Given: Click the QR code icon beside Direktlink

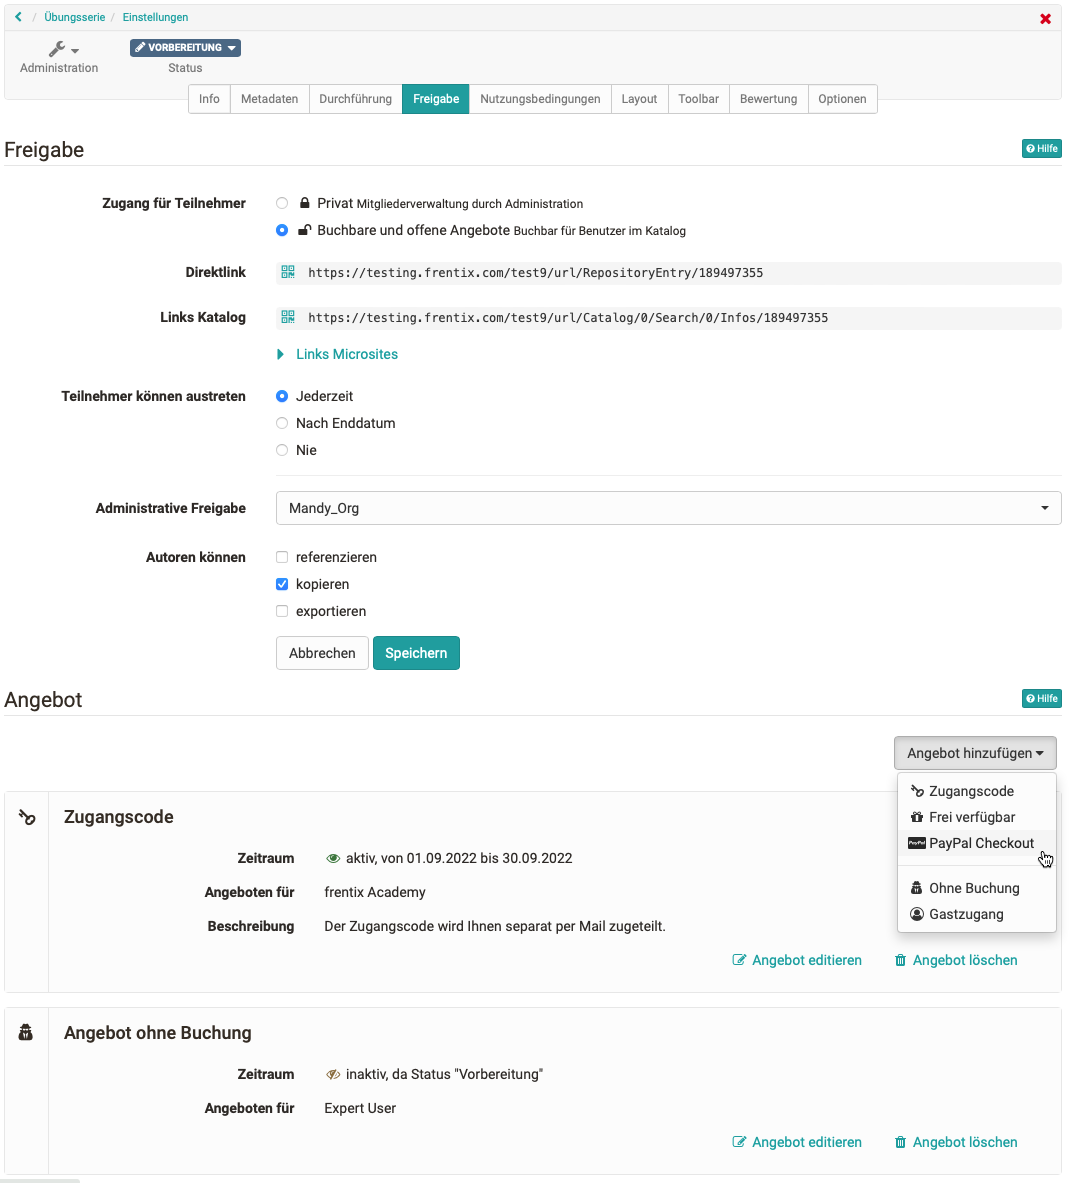Looking at the screenshot, I should [x=288, y=272].
